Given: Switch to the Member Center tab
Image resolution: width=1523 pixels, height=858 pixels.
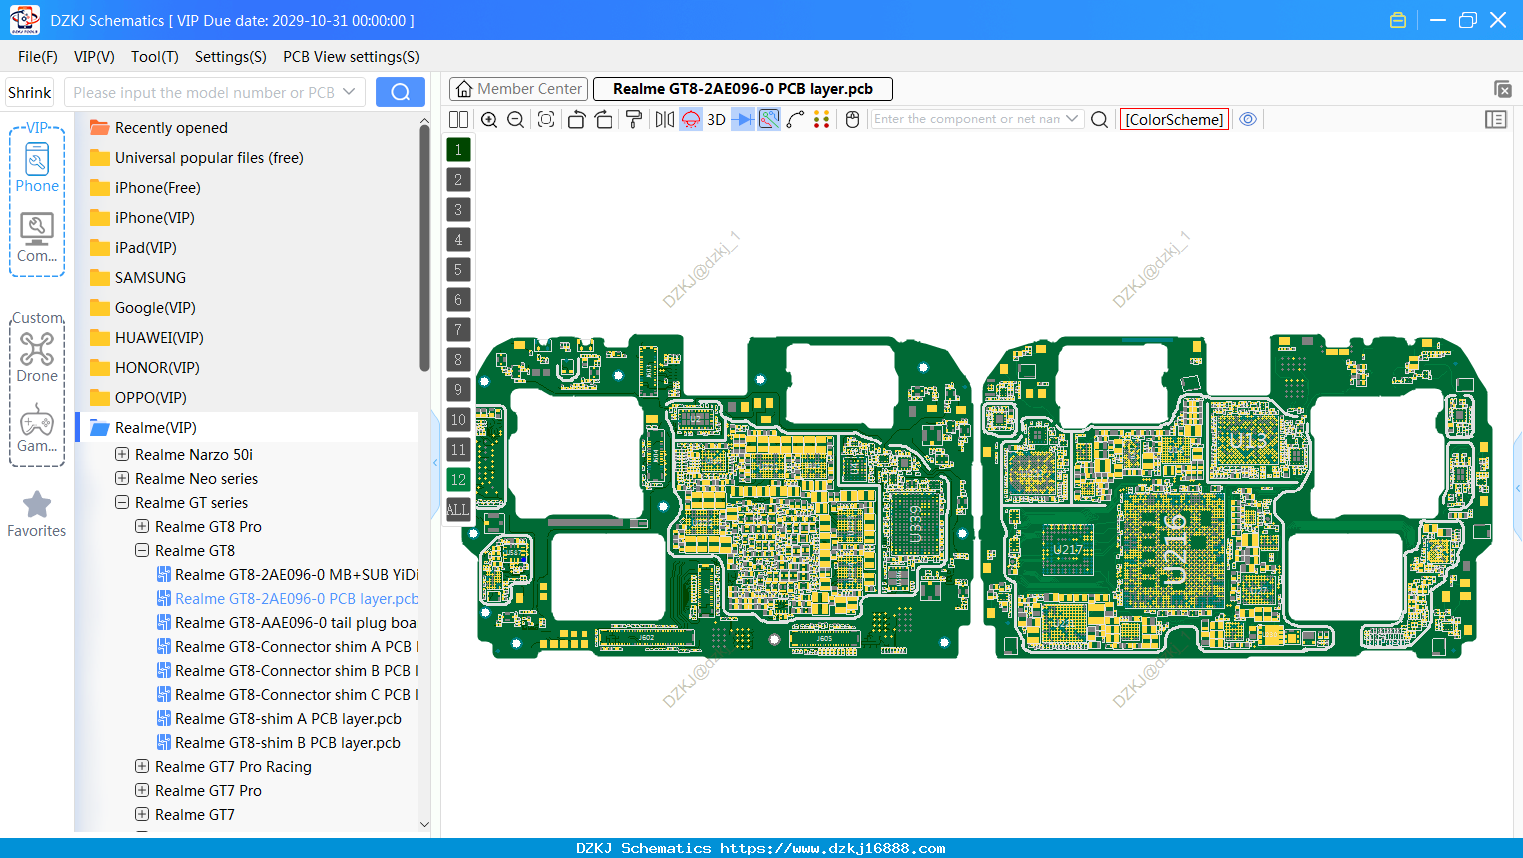Looking at the screenshot, I should click(x=519, y=89).
